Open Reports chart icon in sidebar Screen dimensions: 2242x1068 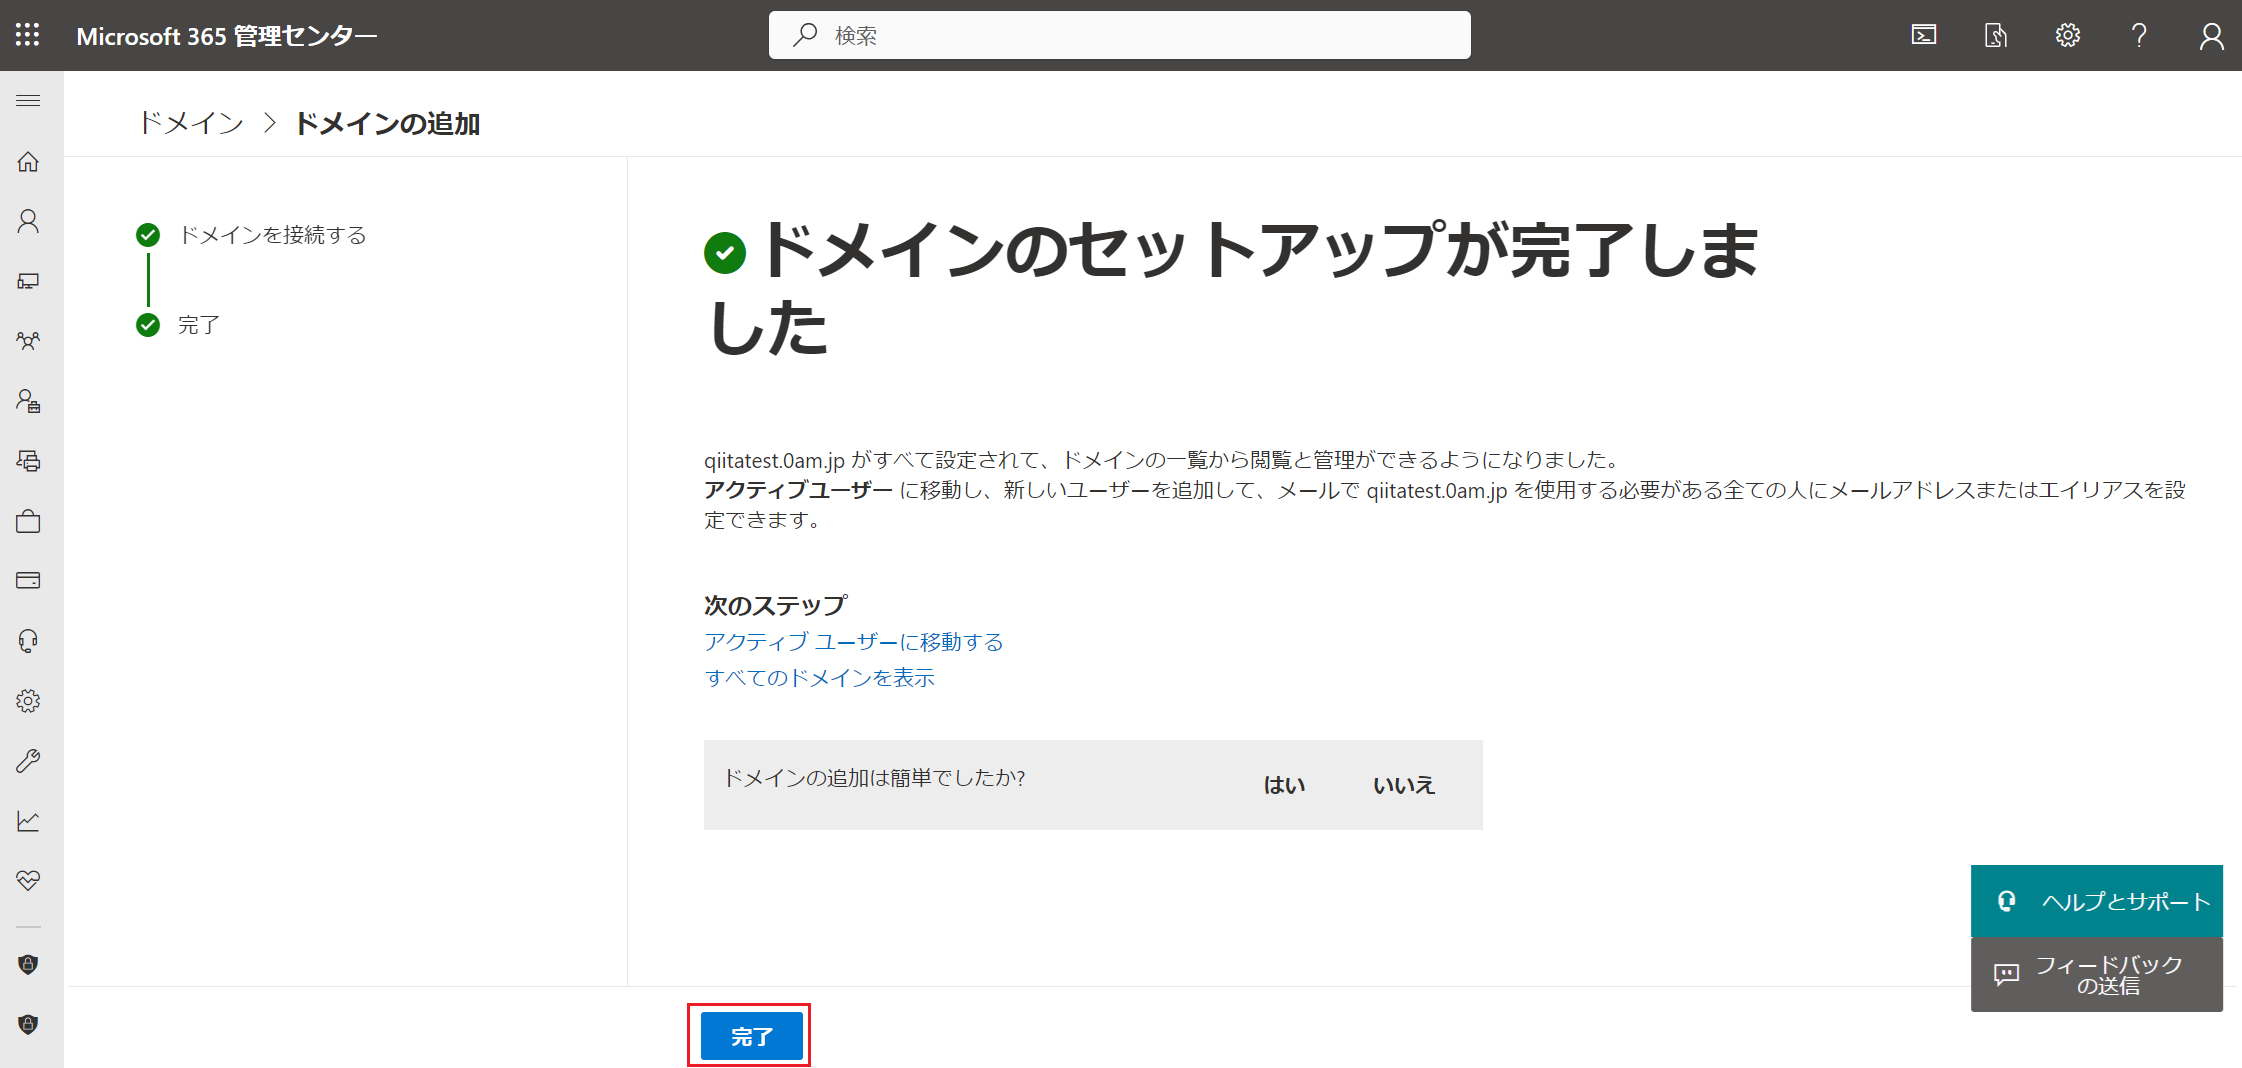point(28,821)
